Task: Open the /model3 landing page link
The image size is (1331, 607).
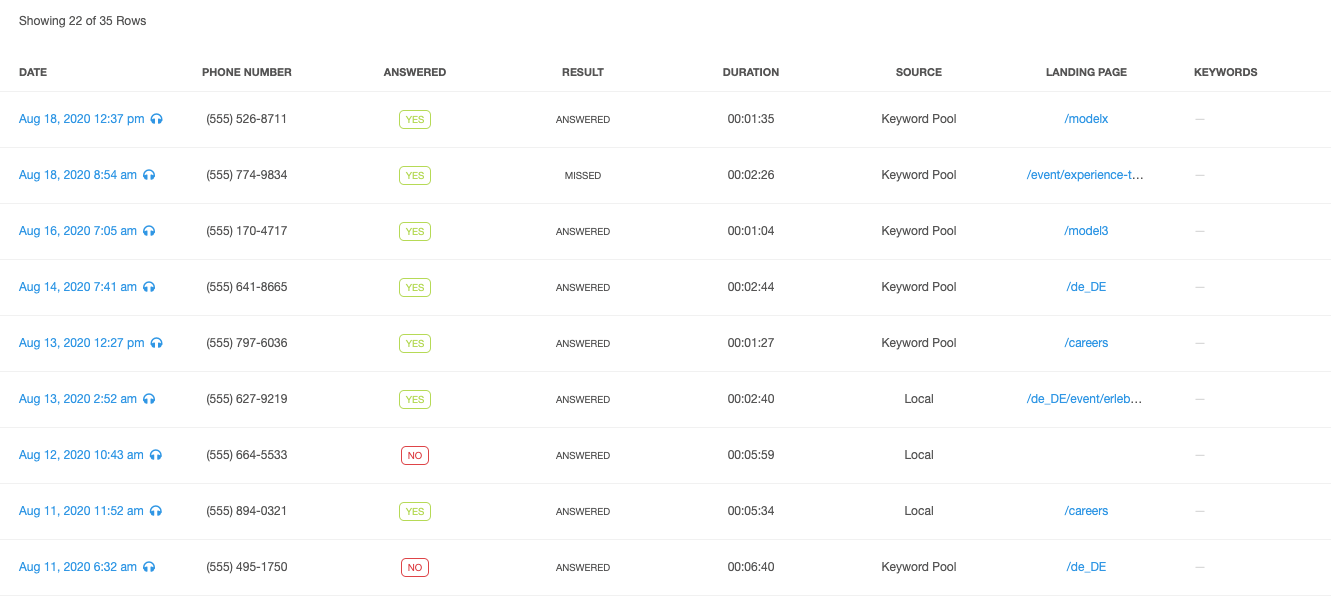Action: click(1086, 231)
